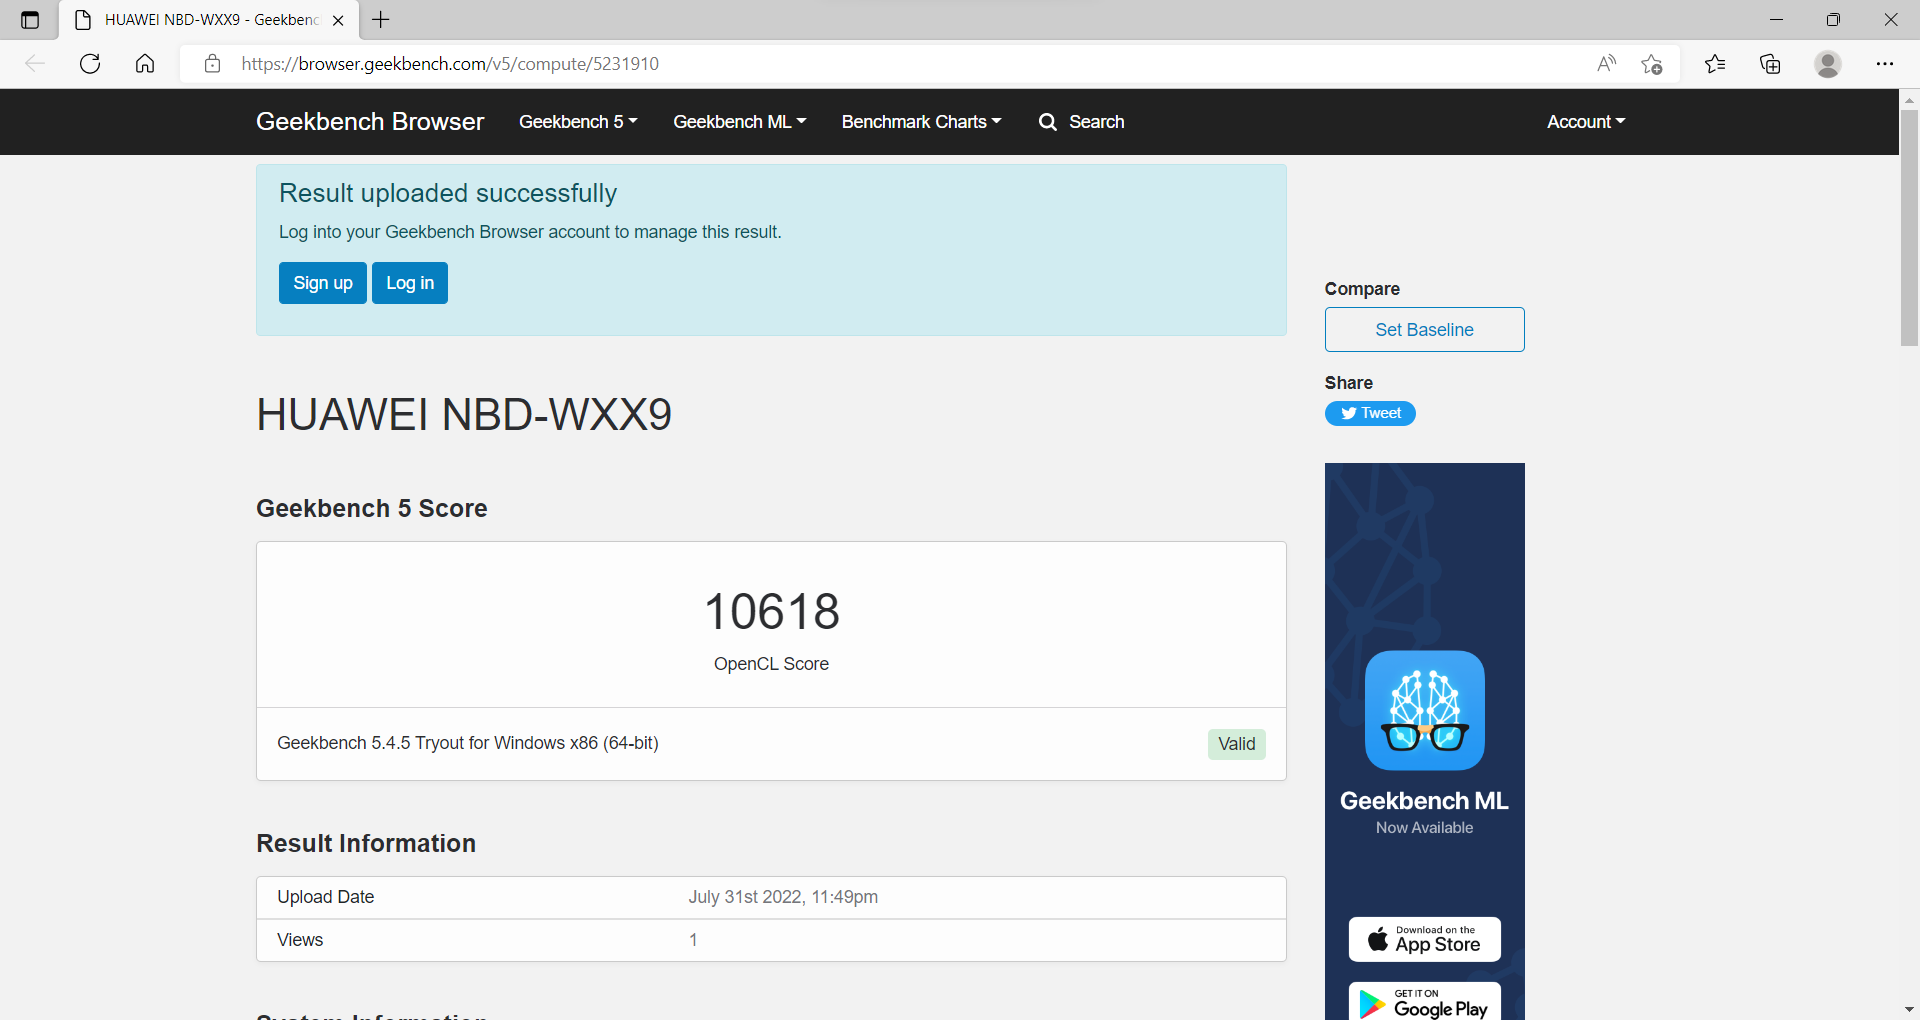Activate Read Aloud icon
This screenshot has width=1920, height=1020.
(1606, 64)
